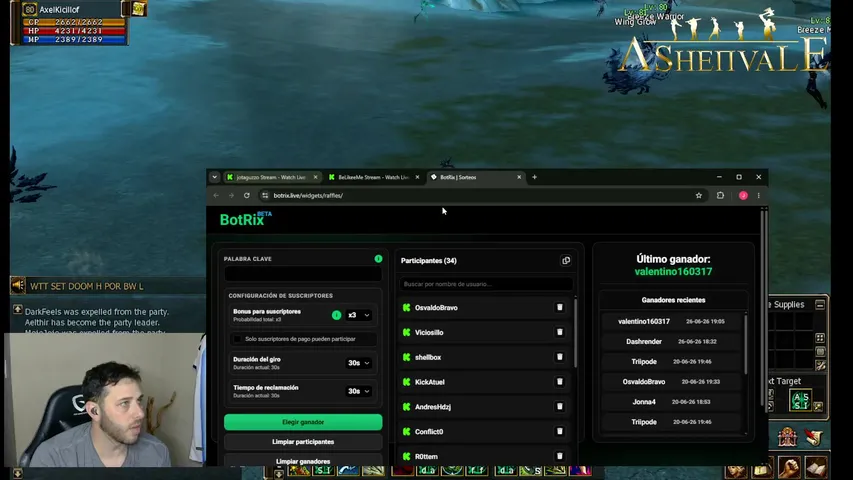Copy the participants list with copy icon
This screenshot has height=480, width=853.
[x=566, y=261]
